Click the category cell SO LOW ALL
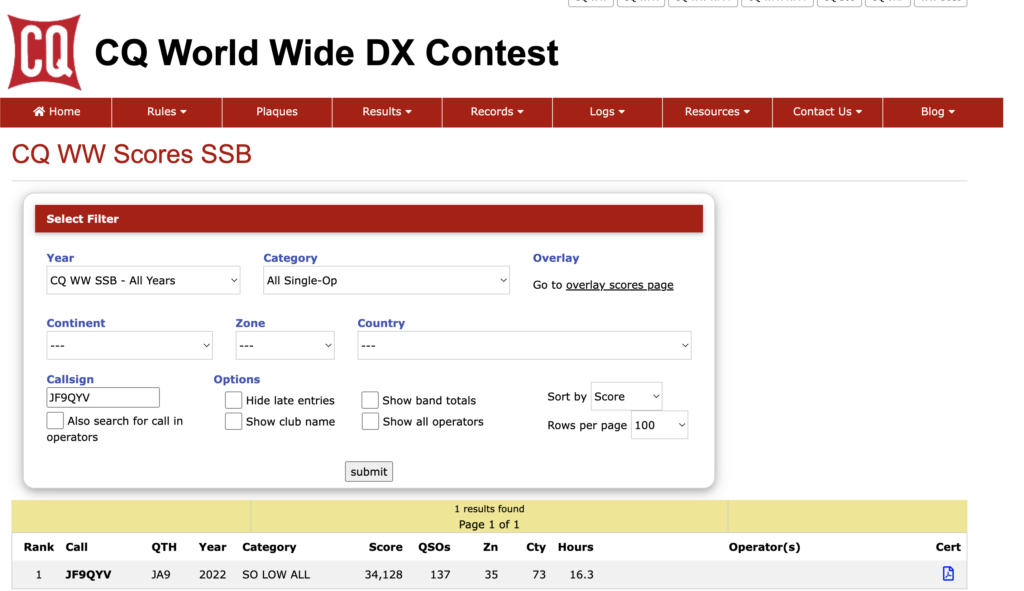1024x591 pixels. click(x=276, y=575)
